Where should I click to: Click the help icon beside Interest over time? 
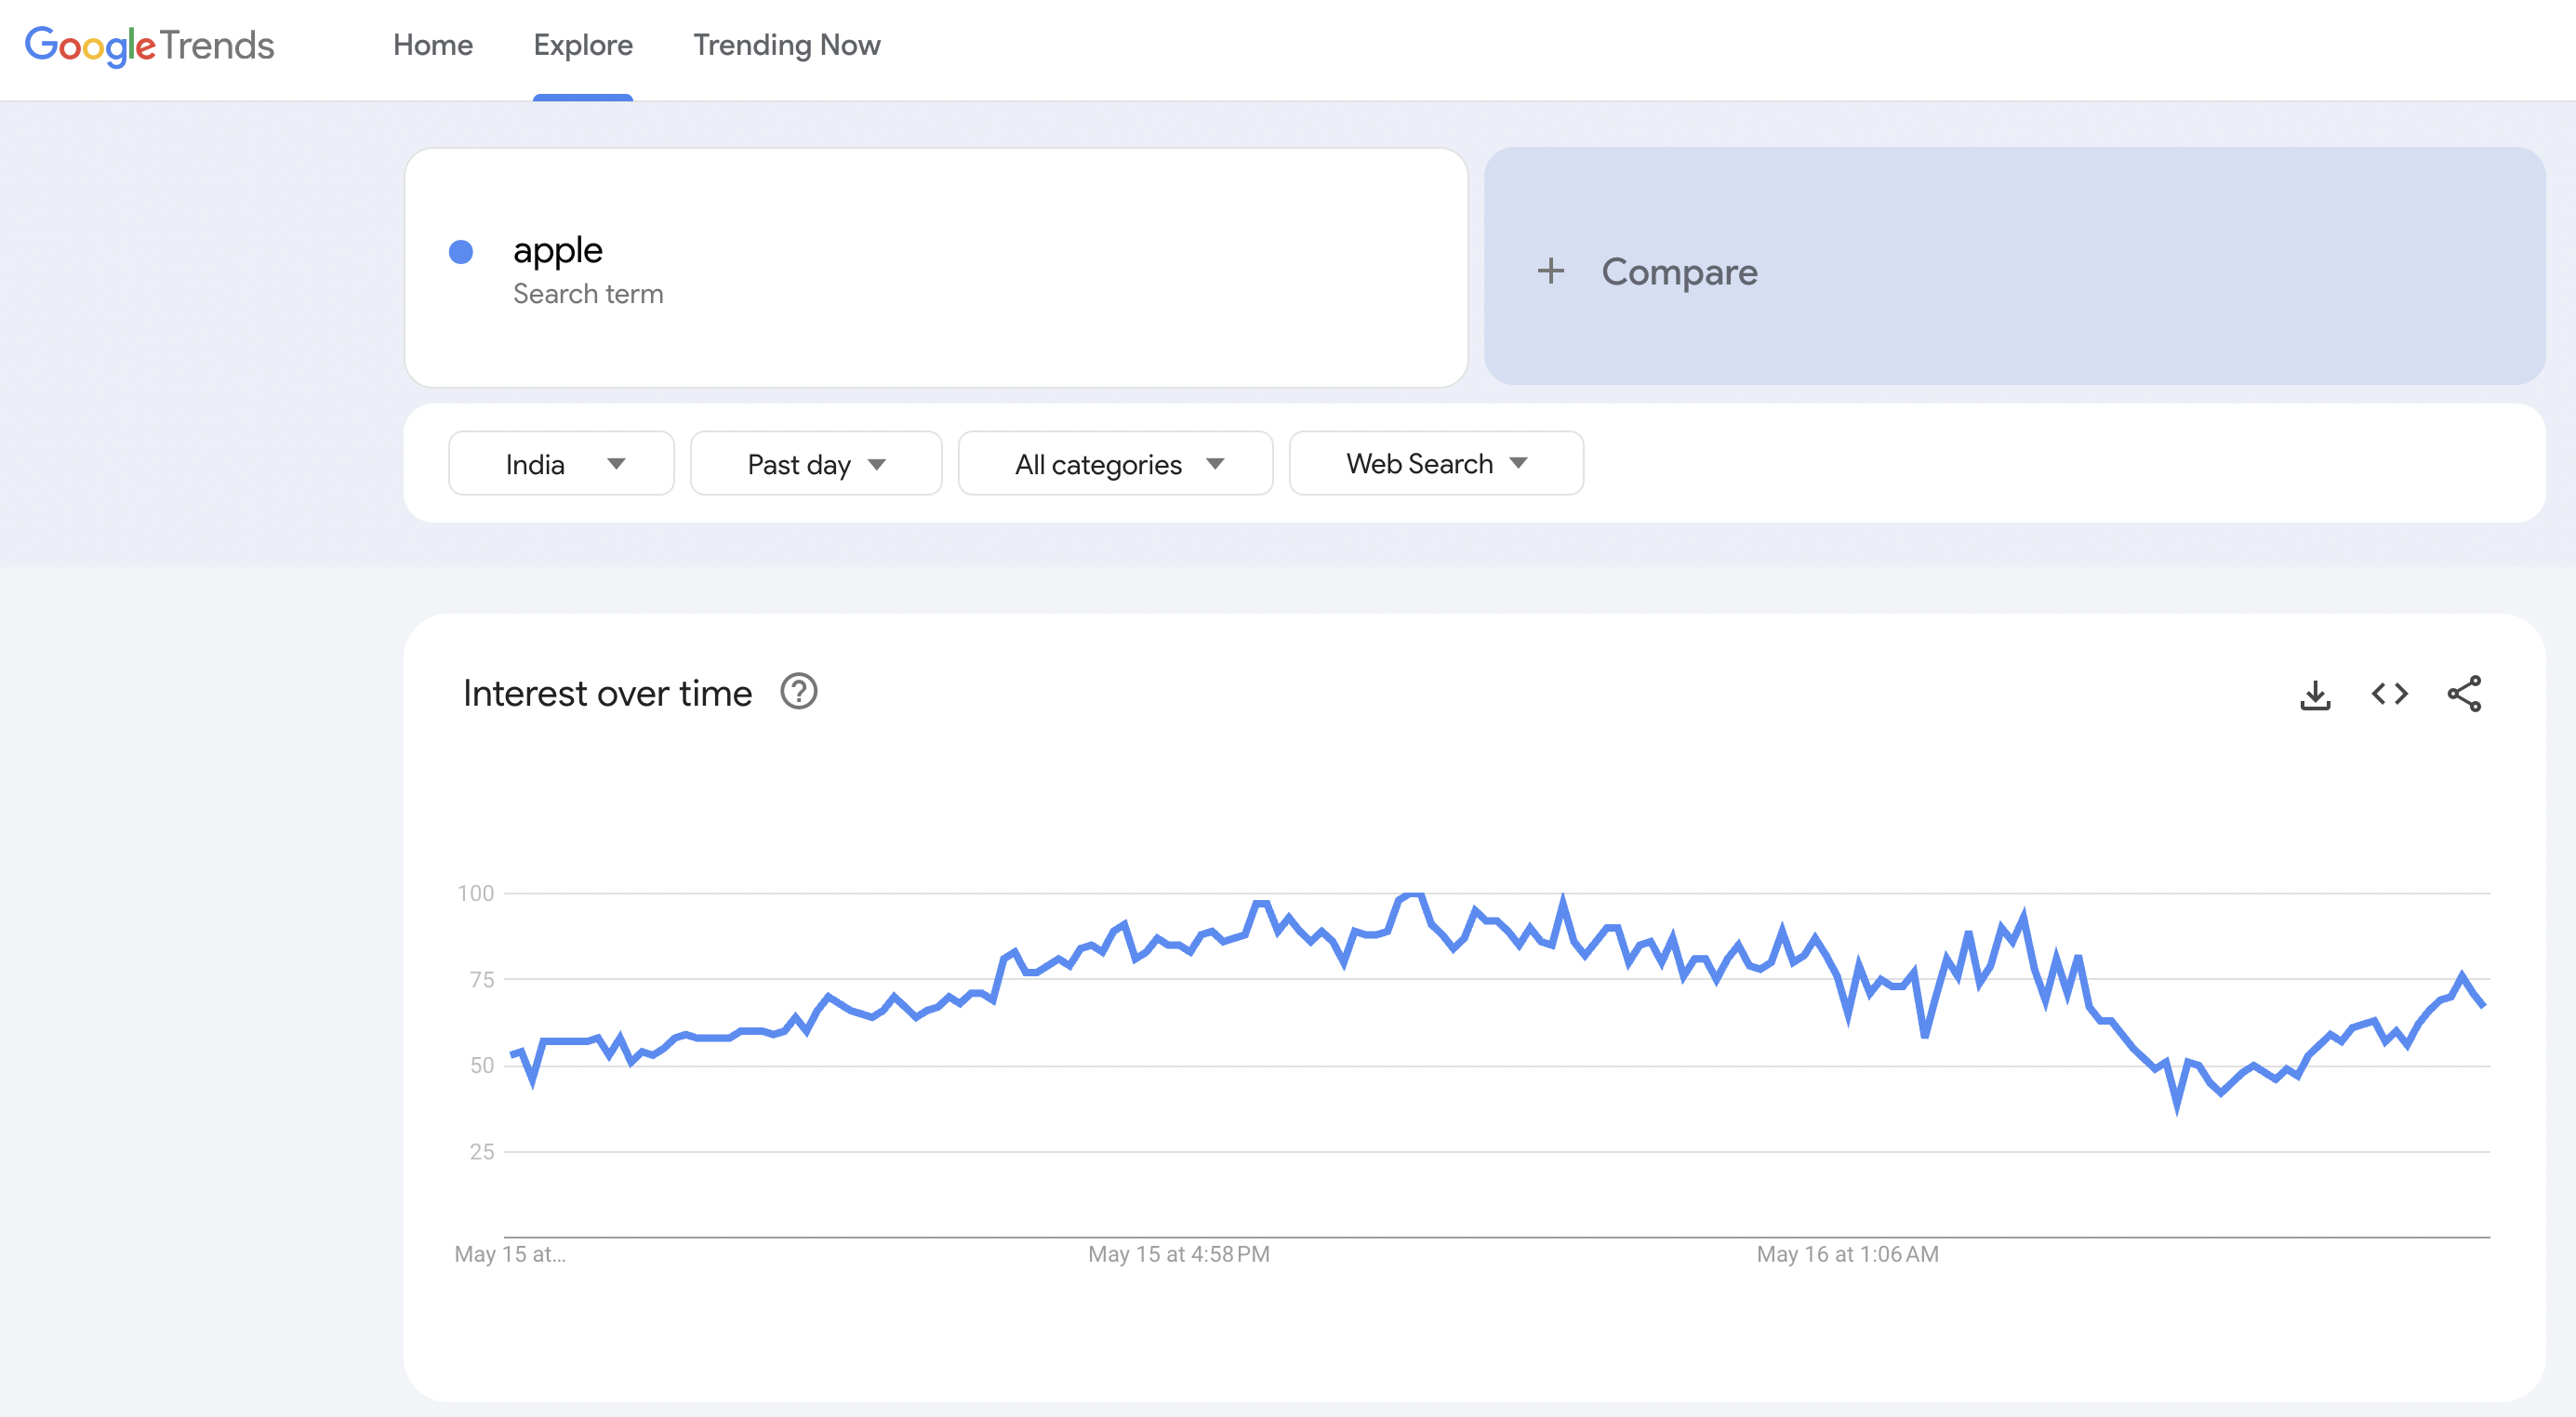pyautogui.click(x=799, y=692)
